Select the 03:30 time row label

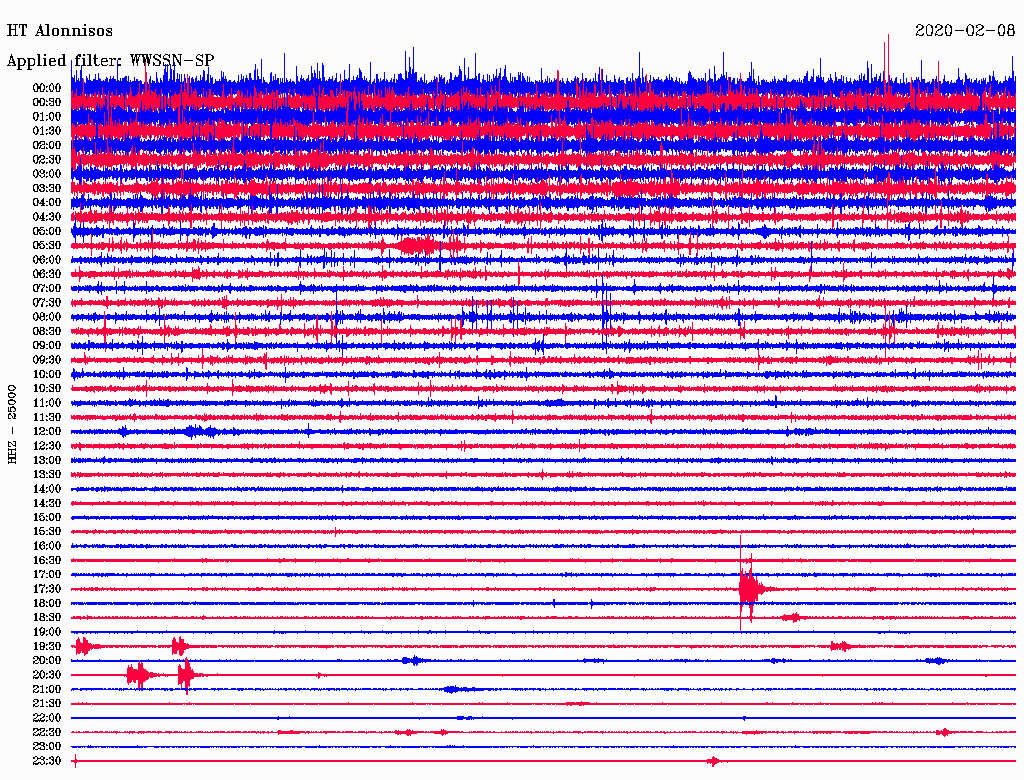pos(47,189)
